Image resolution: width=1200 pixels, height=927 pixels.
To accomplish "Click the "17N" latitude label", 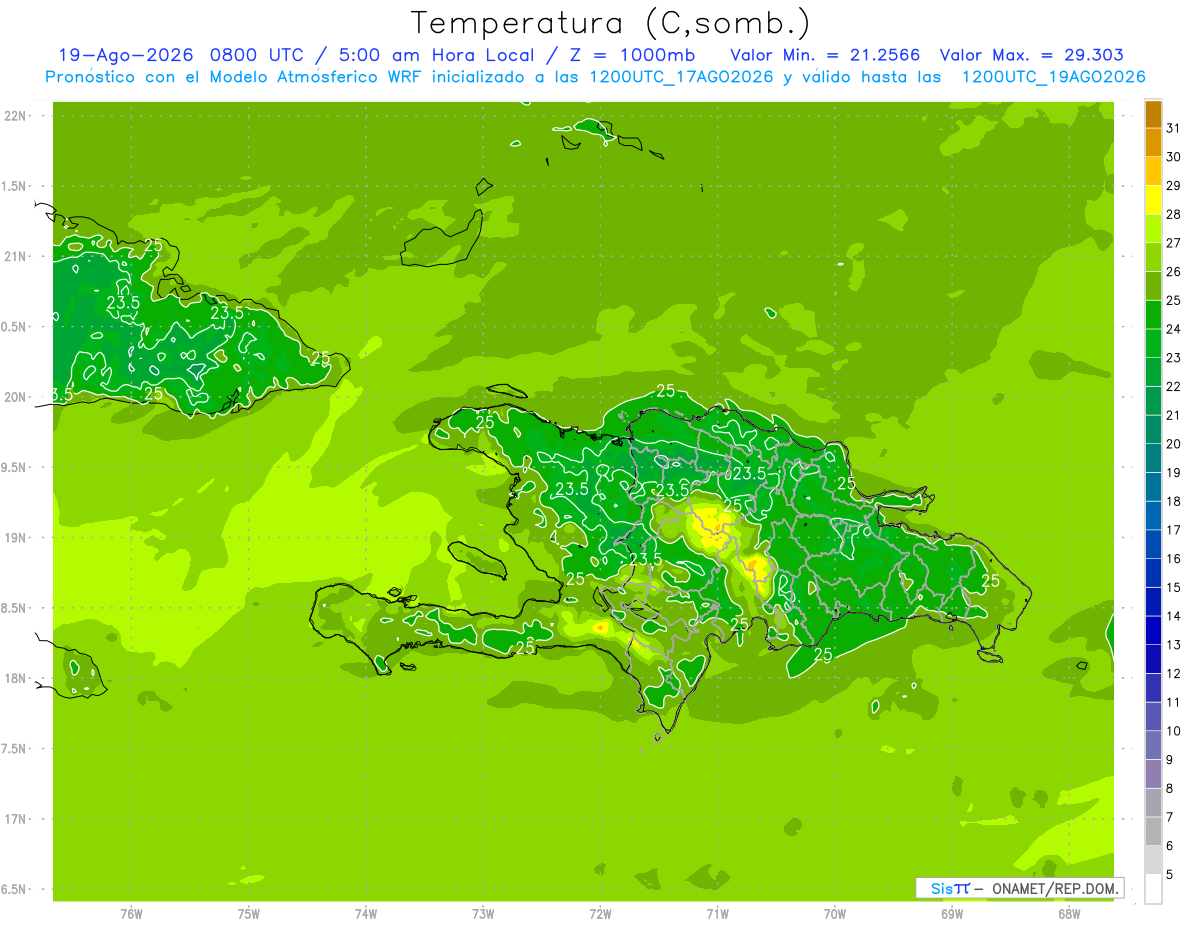I will click(x=17, y=819).
